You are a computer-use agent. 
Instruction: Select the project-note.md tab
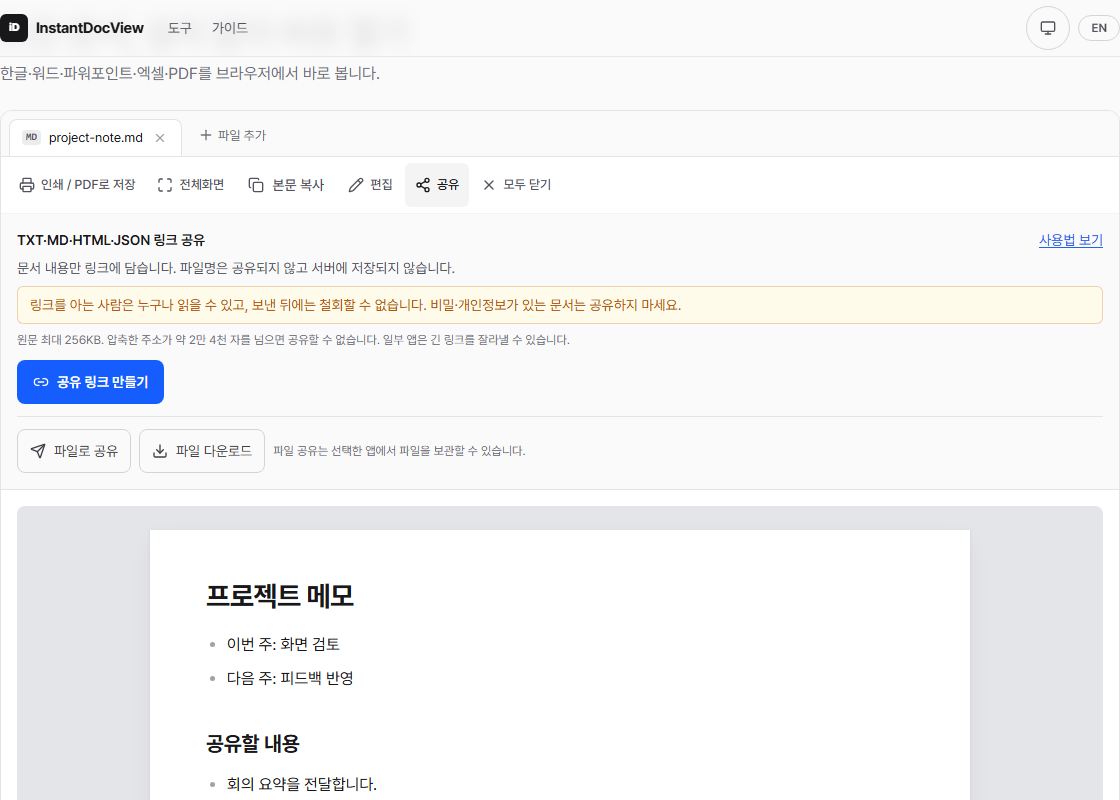click(x=95, y=138)
